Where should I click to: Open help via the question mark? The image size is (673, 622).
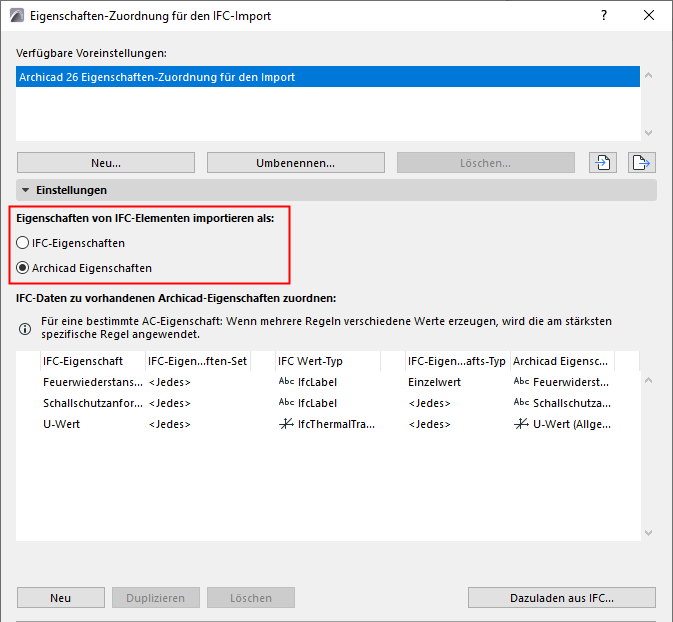[604, 15]
